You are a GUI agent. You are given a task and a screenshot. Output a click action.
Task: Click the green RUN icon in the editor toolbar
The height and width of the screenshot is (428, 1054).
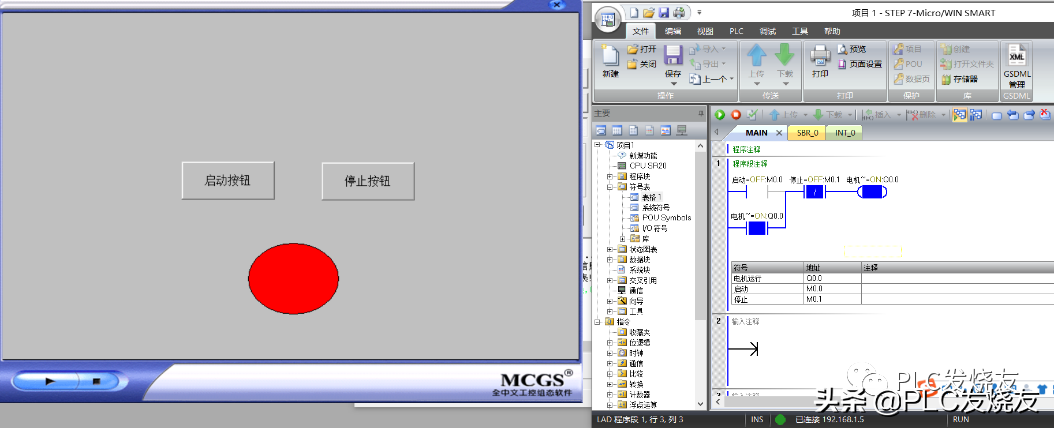coord(720,115)
